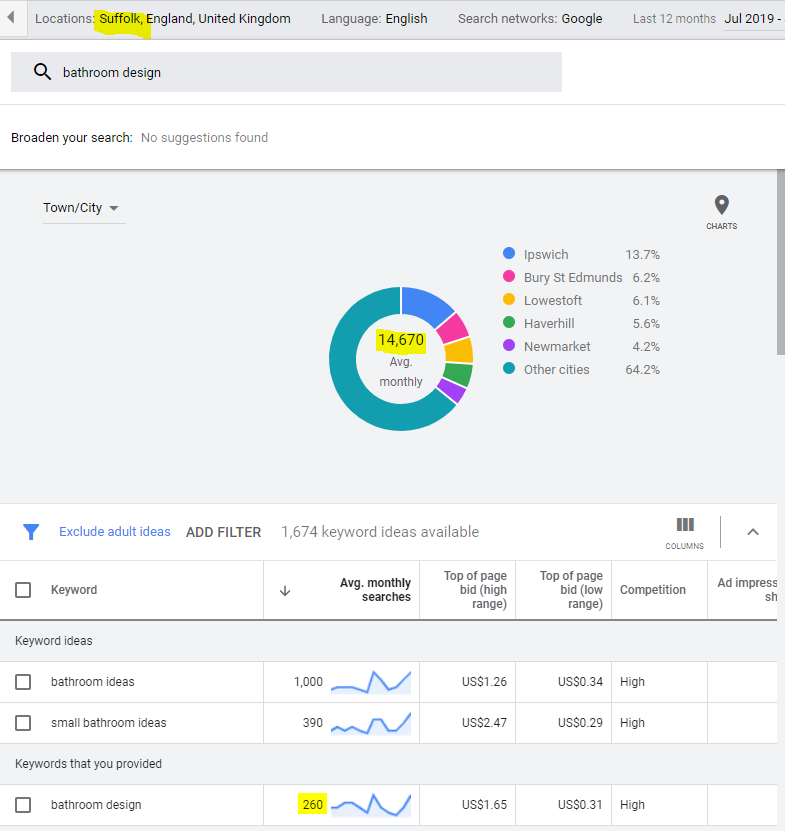785x831 pixels.
Task: Click the Keywords that you provided section header
Action: pyautogui.click(x=89, y=764)
